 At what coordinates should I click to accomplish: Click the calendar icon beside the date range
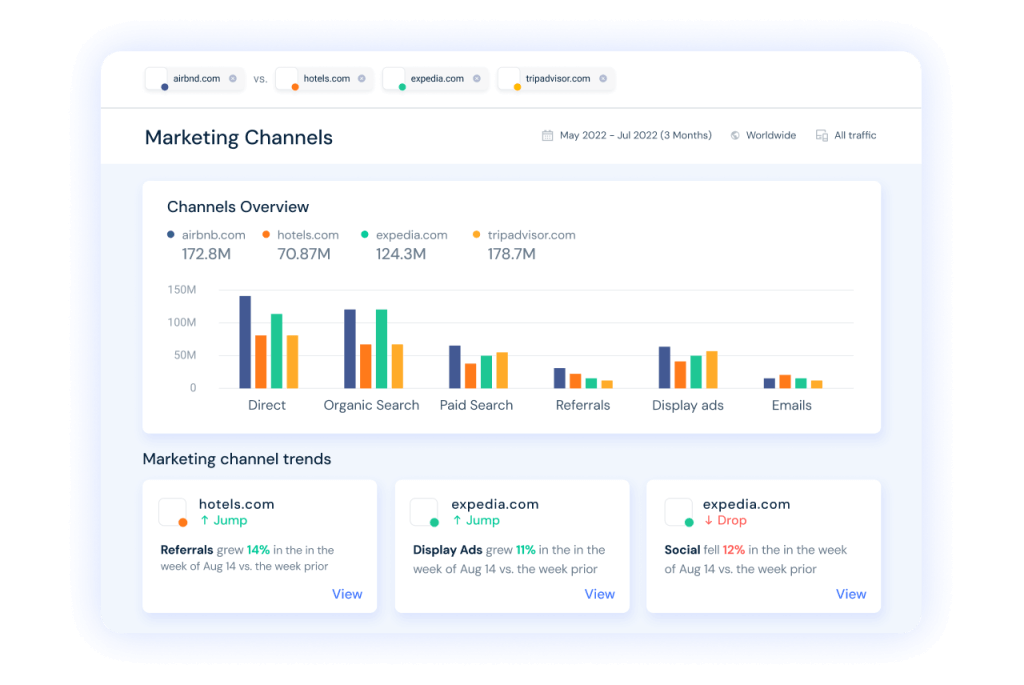[546, 135]
